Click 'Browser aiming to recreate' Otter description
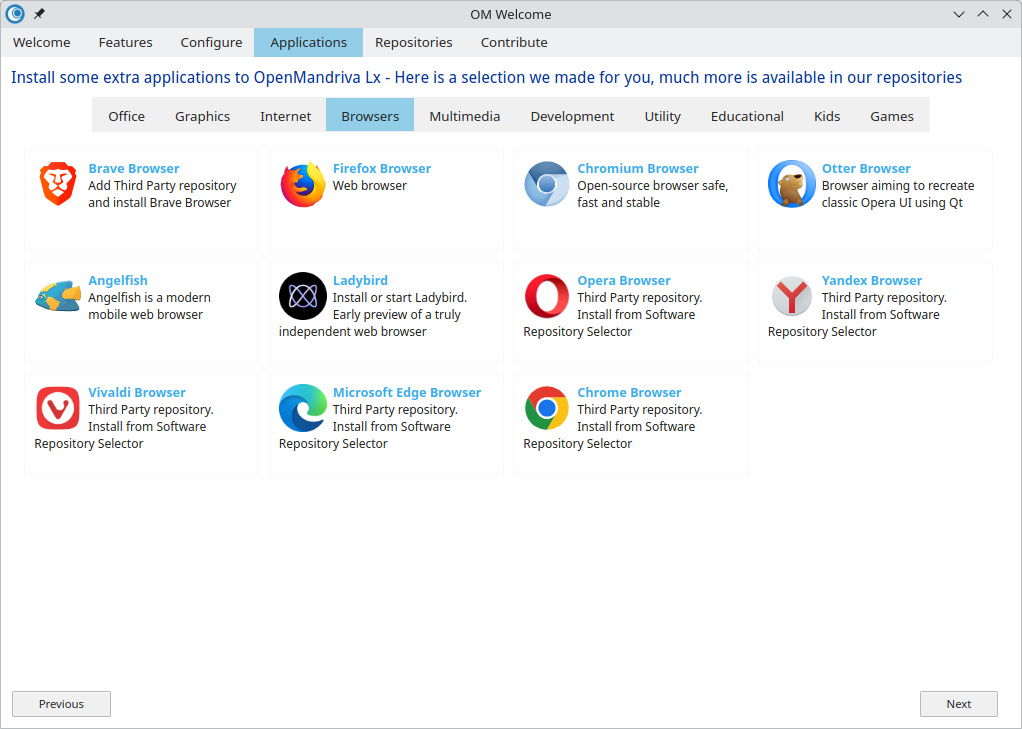Image resolution: width=1022 pixels, height=729 pixels. [898, 186]
